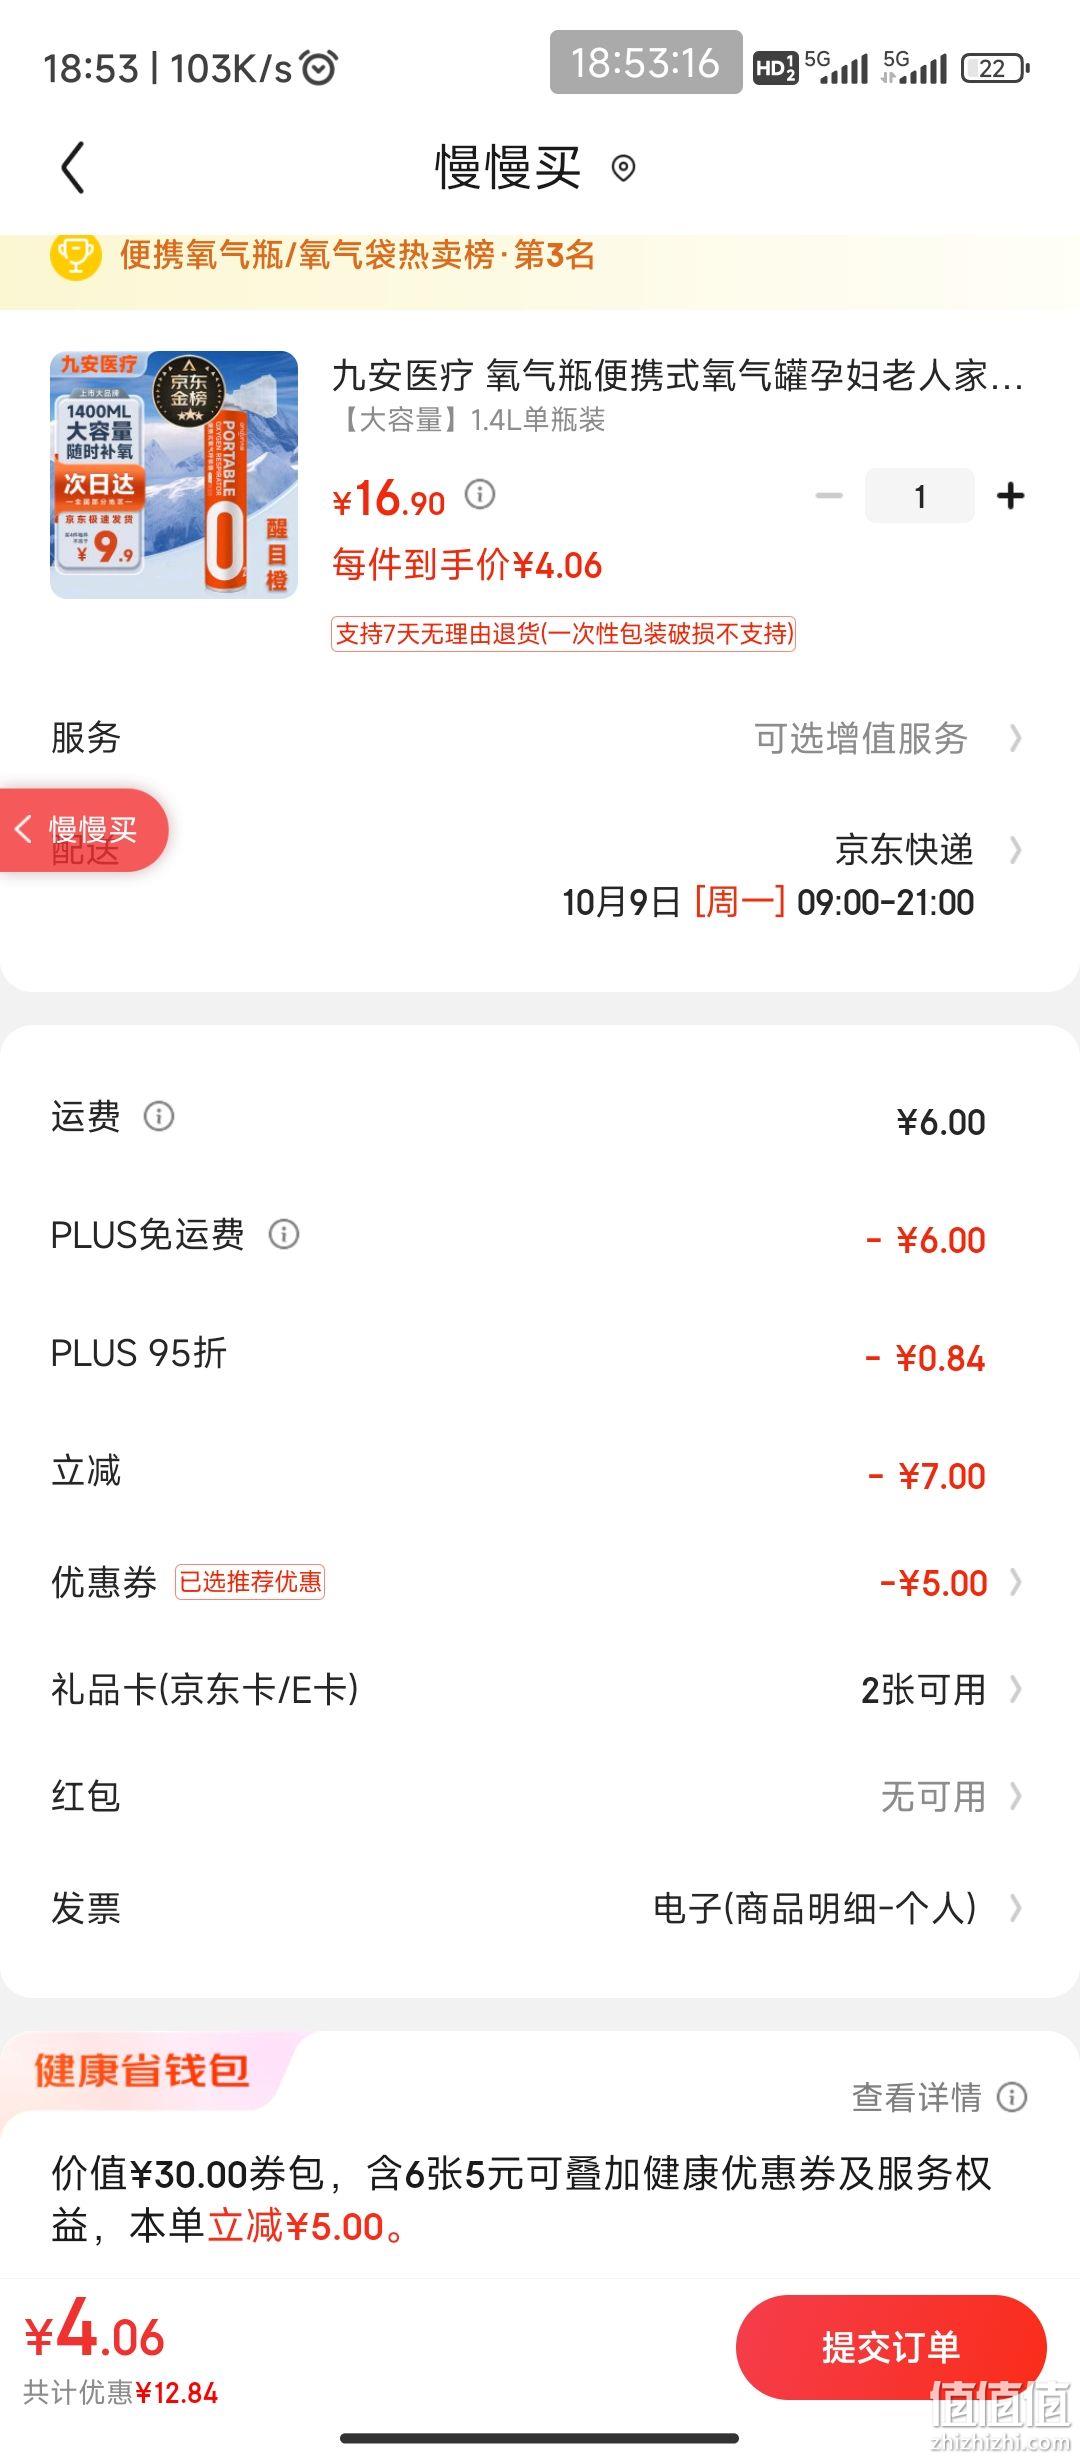Tap the back arrow at top left
Screen dimensions: 1080x2460
(x=73, y=167)
